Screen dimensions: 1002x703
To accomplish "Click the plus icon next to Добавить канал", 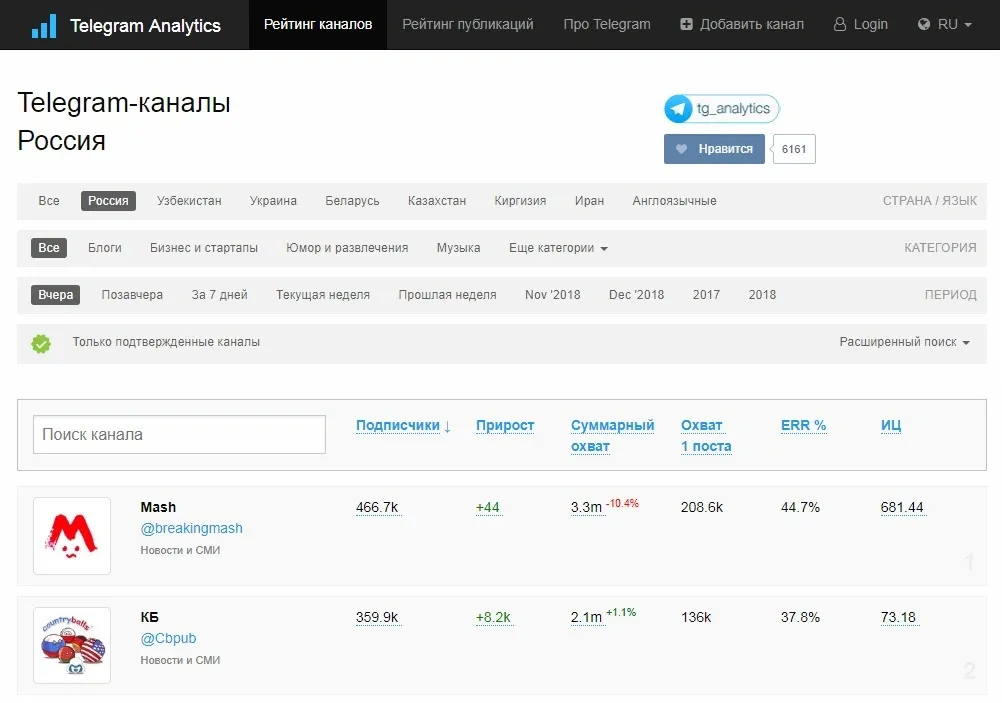I will [686, 24].
